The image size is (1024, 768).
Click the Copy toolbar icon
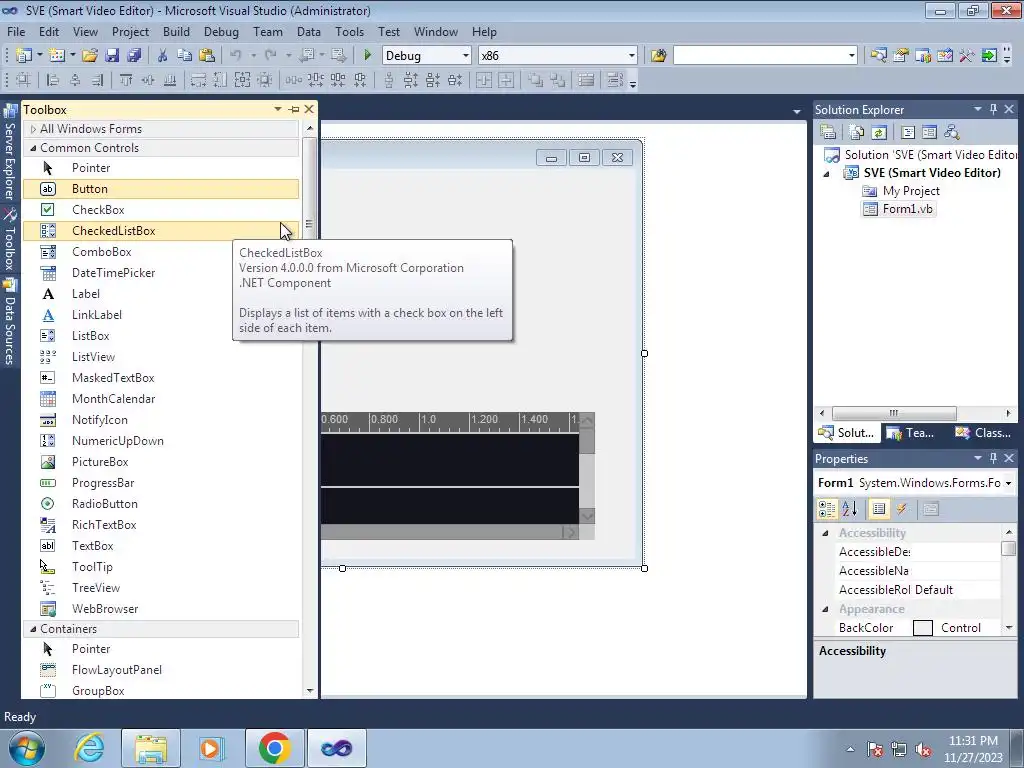click(x=185, y=56)
